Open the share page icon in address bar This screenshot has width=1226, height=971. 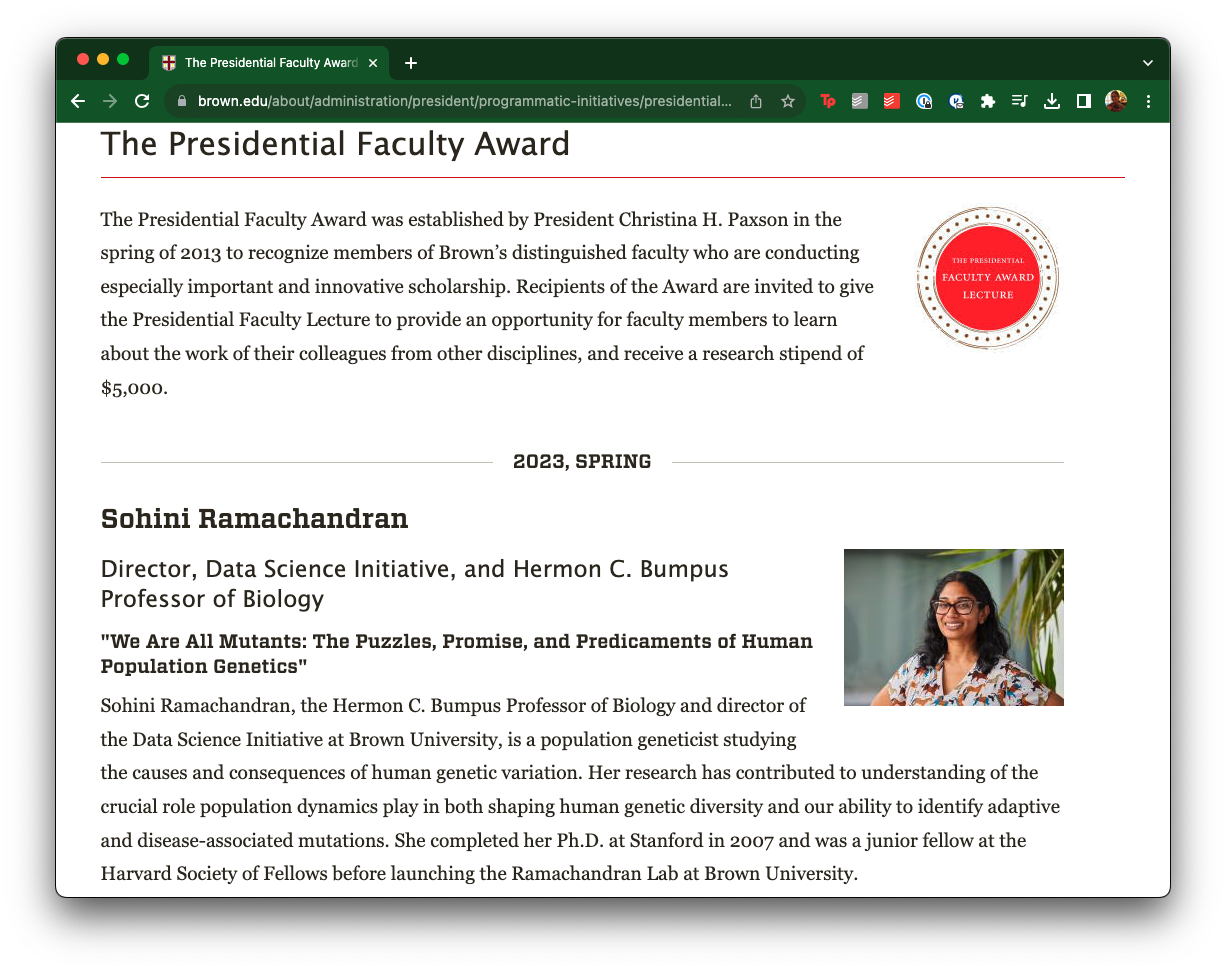tap(756, 101)
